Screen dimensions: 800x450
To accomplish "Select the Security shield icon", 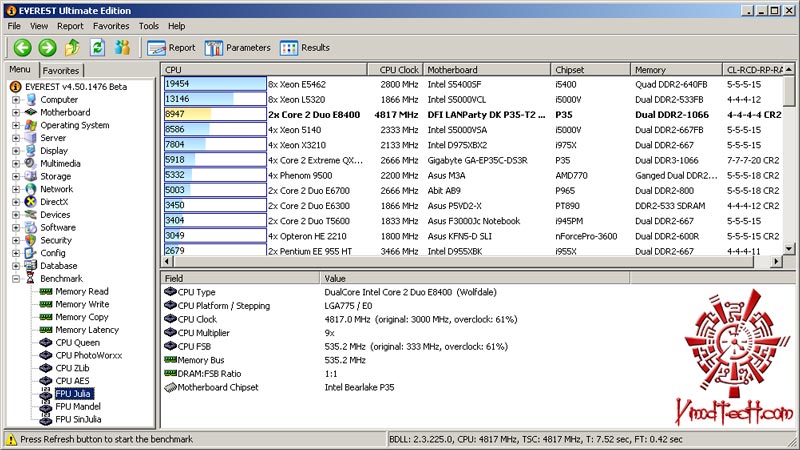I will 31,240.
